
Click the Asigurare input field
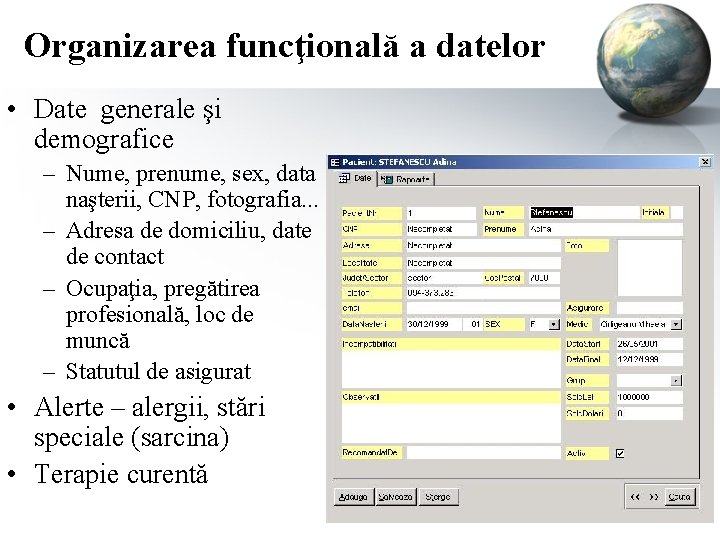[649, 308]
